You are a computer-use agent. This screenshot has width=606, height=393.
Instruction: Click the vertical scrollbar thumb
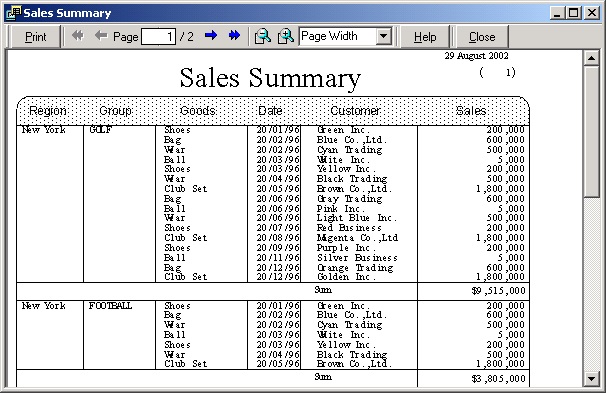(591, 131)
